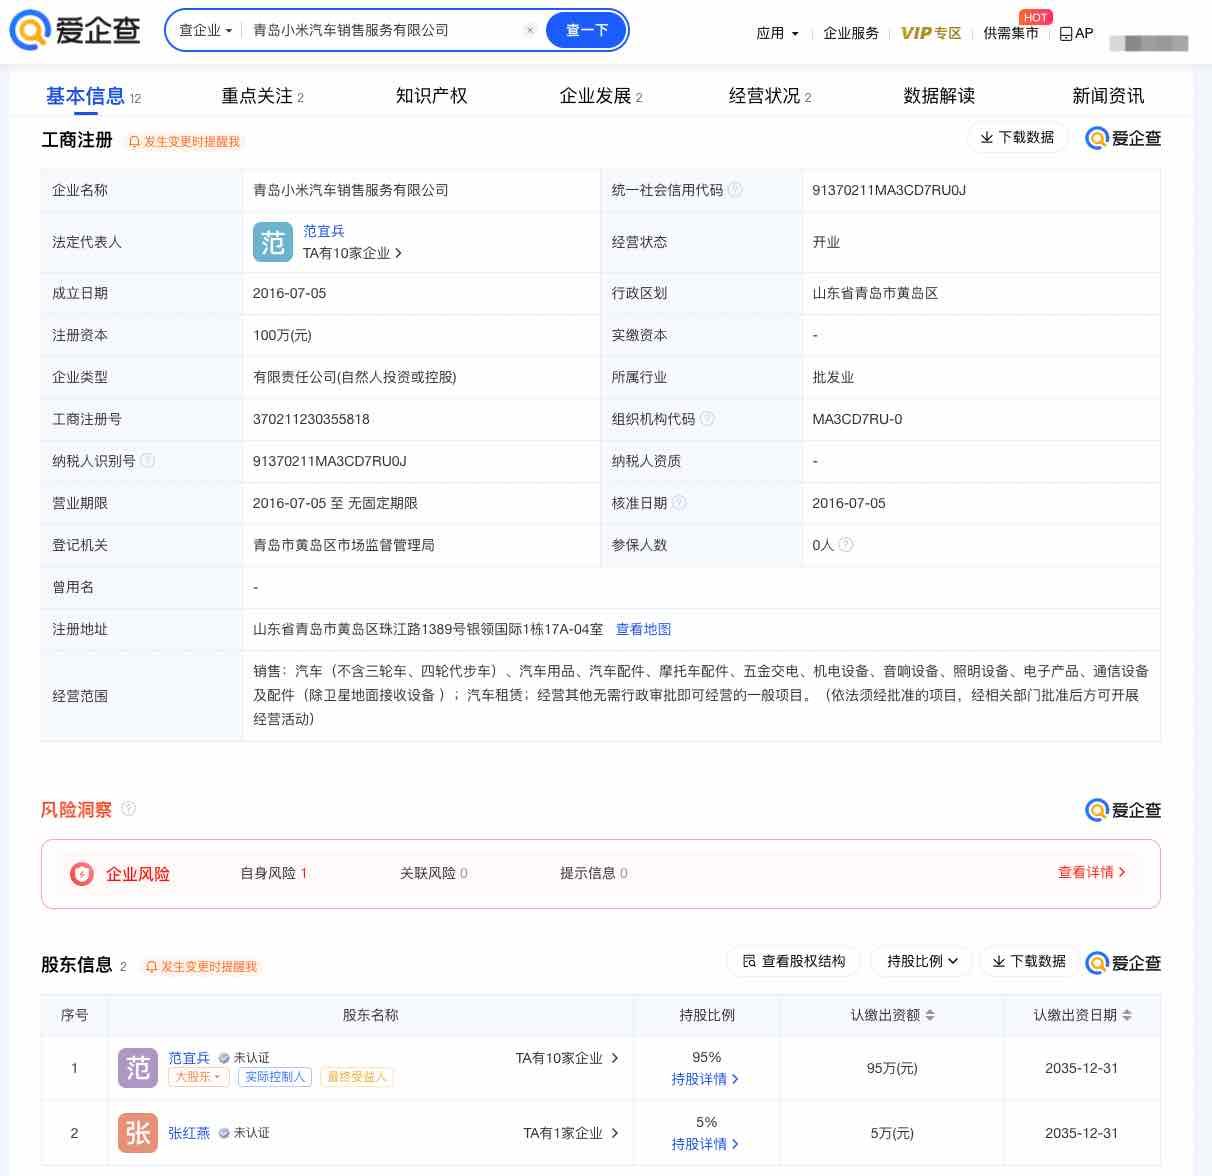Open 查看详情 in the risk panel
The height and width of the screenshot is (1176, 1212).
pyautogui.click(x=1091, y=872)
